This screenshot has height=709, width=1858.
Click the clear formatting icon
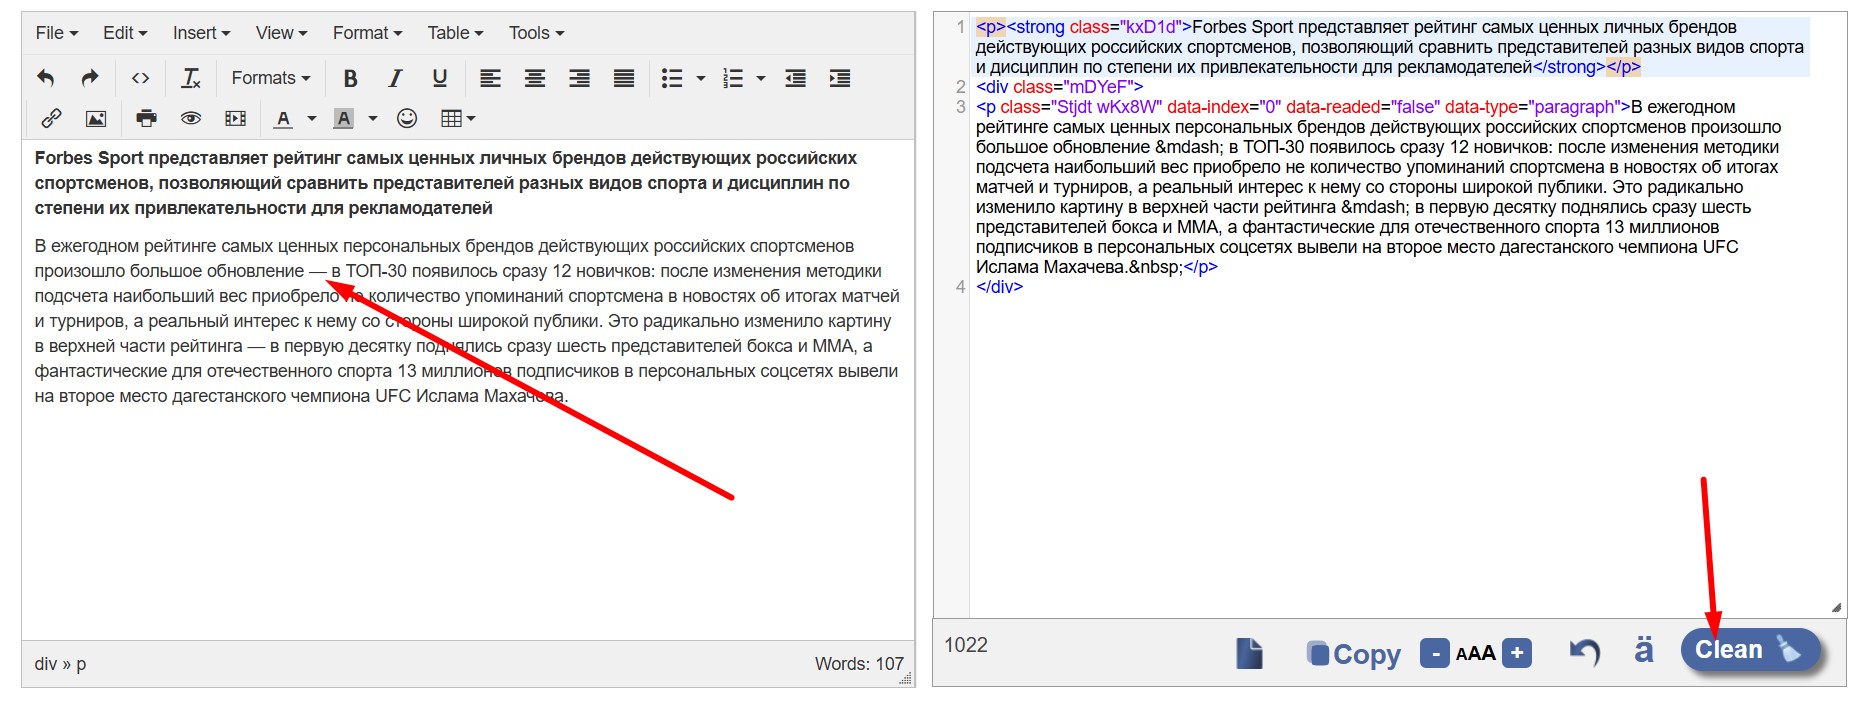tap(190, 78)
